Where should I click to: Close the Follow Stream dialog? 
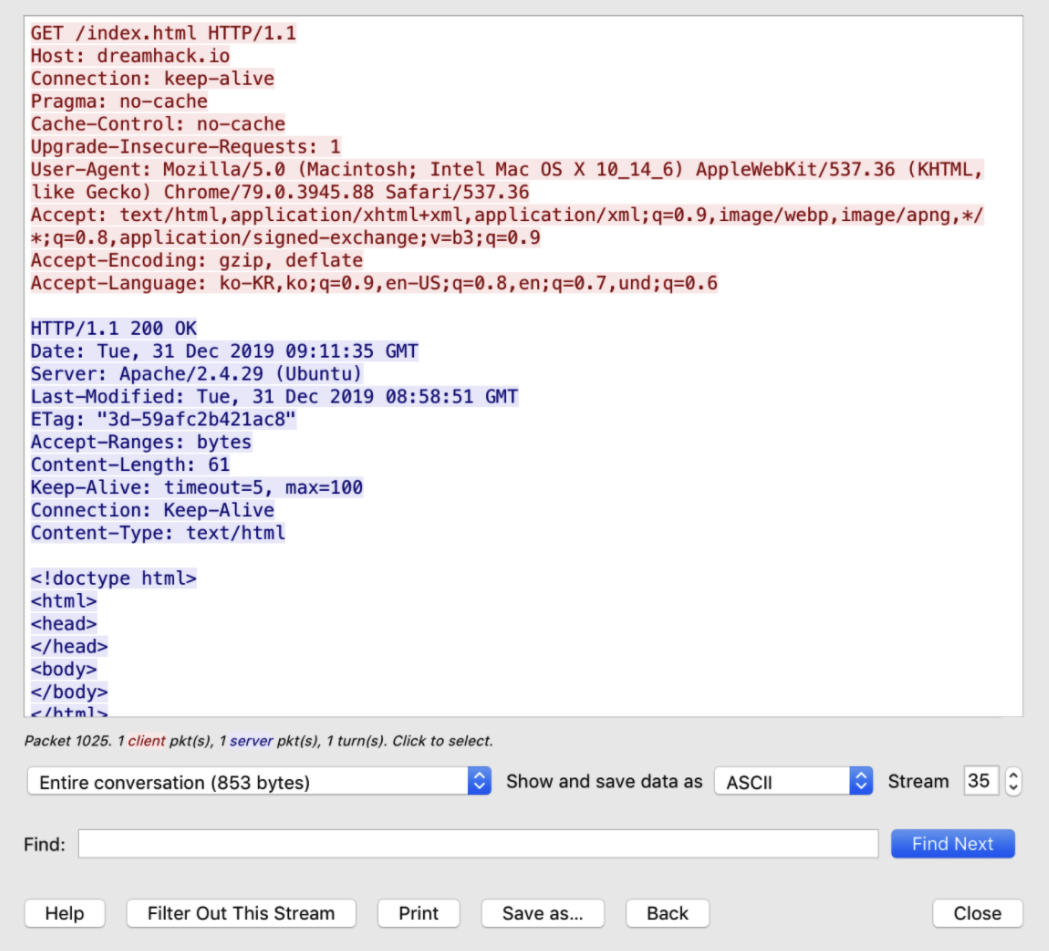pos(977,913)
